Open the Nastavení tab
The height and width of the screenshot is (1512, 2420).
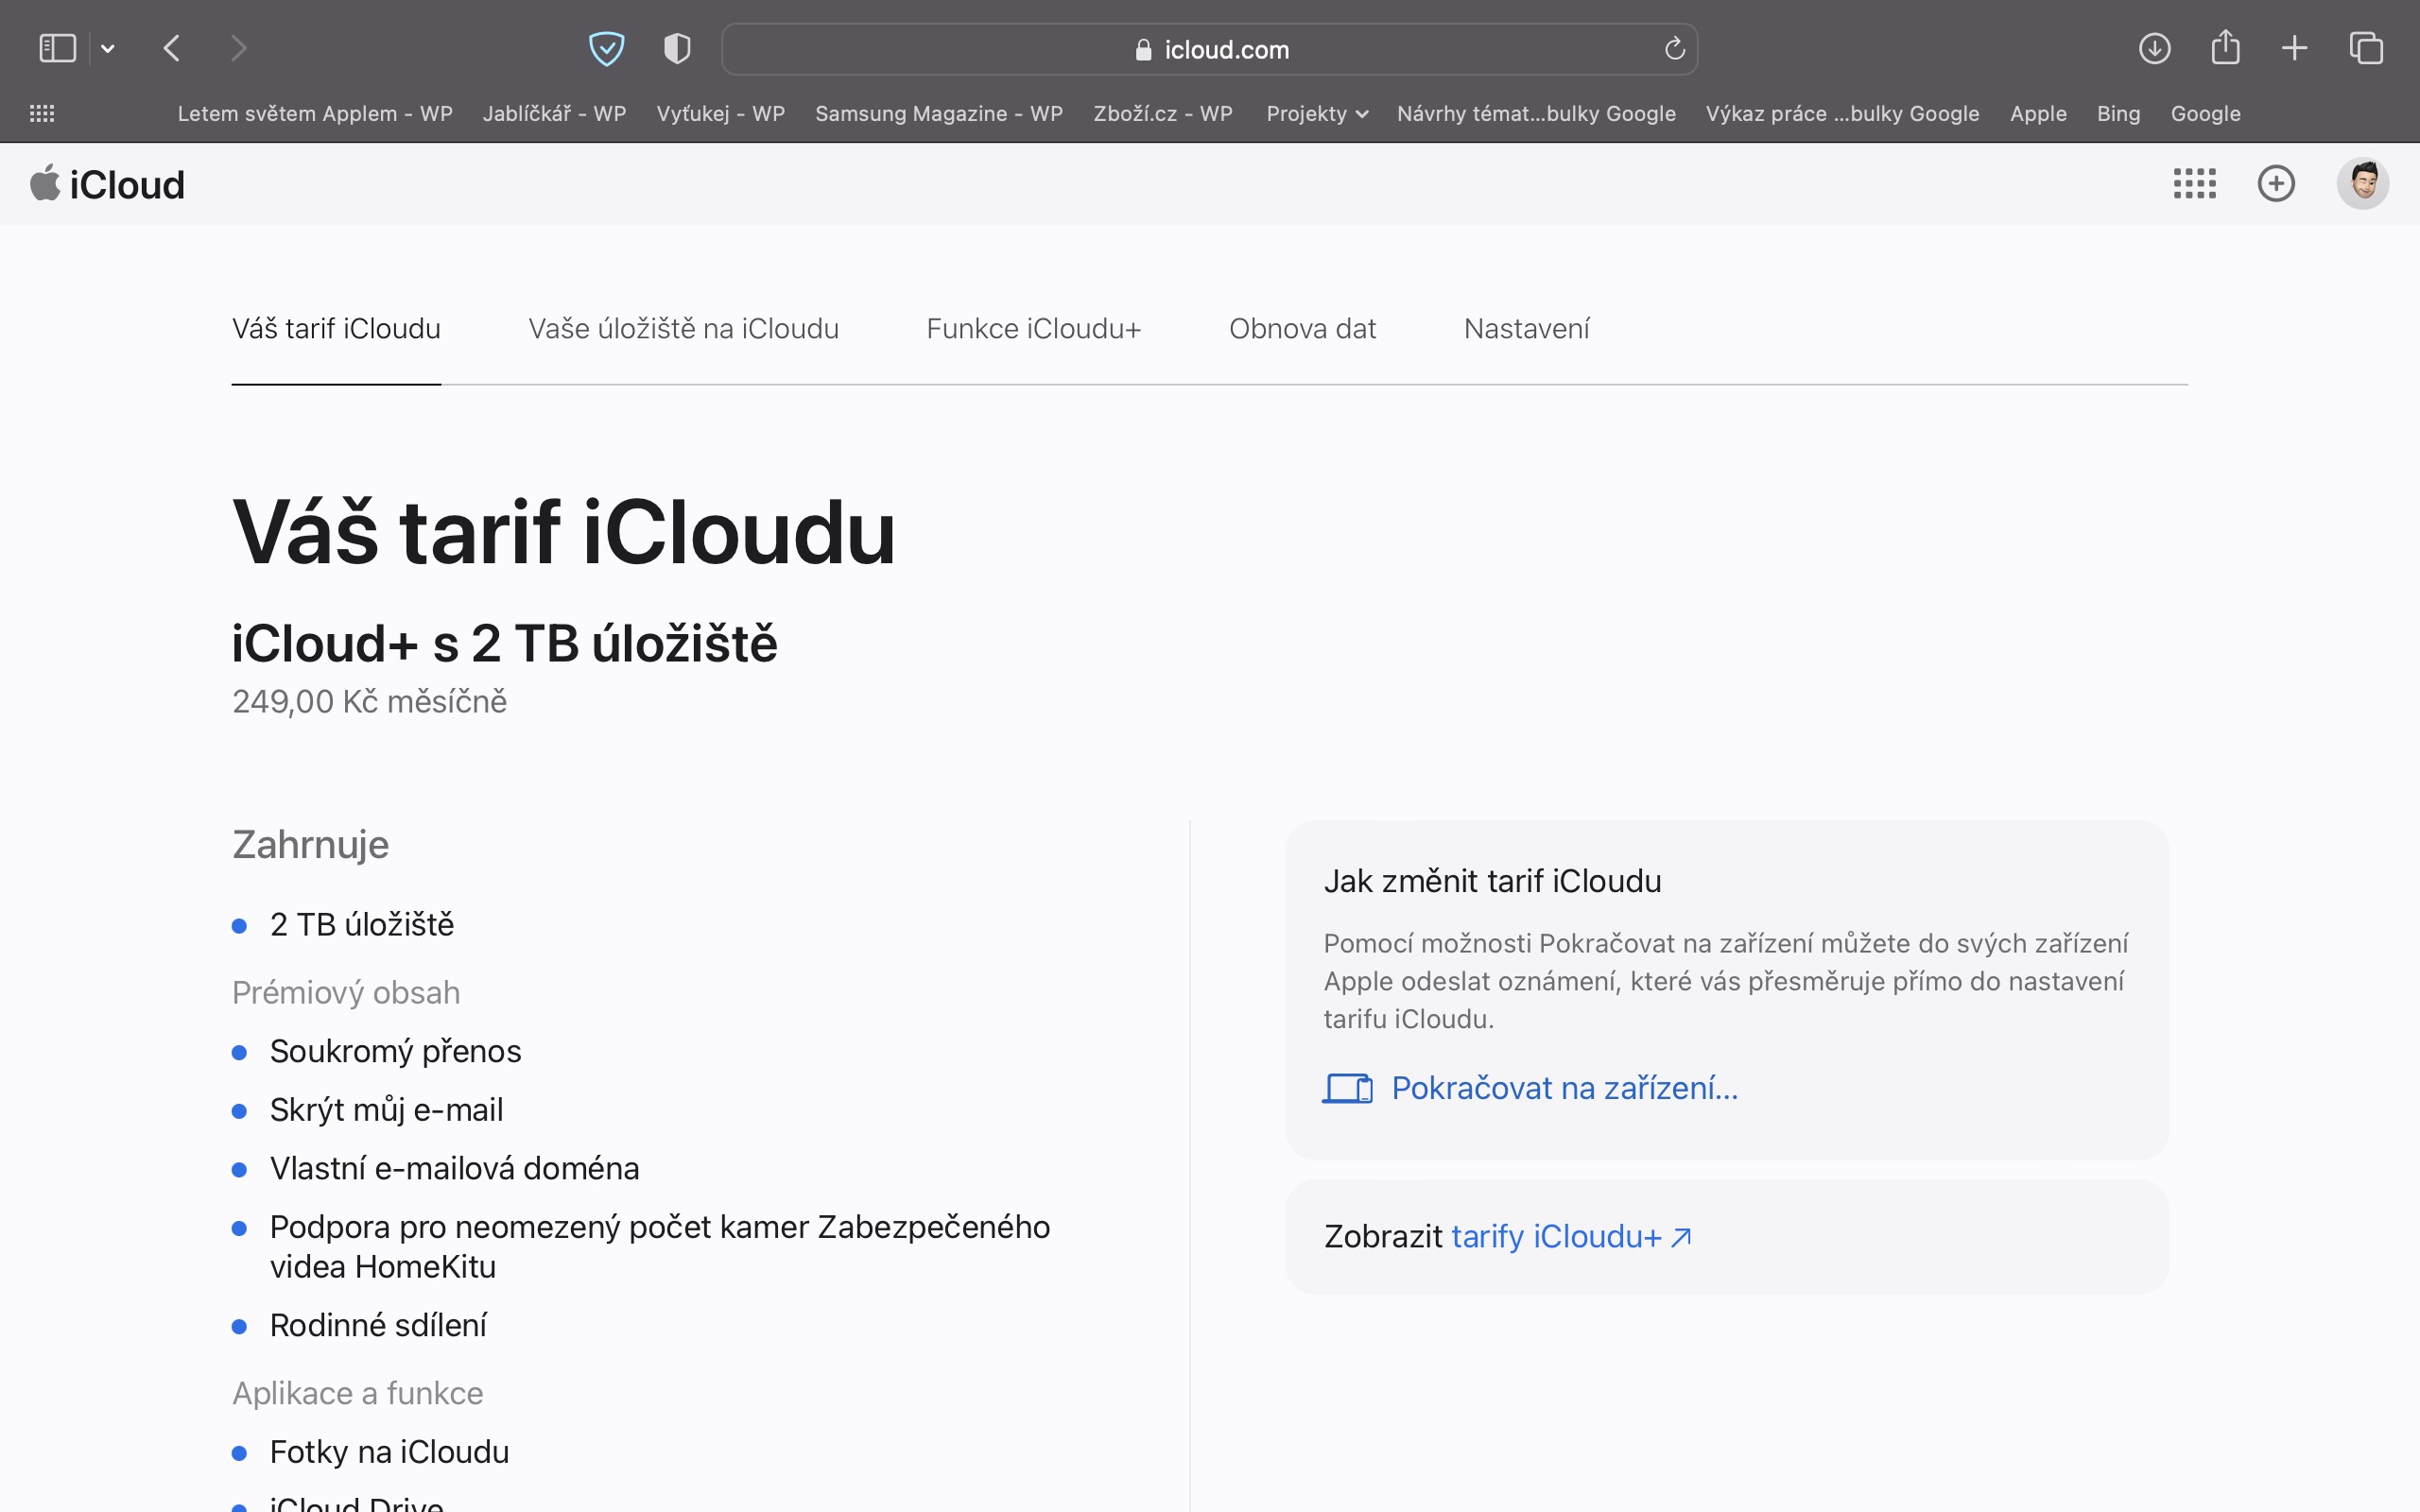click(1526, 329)
